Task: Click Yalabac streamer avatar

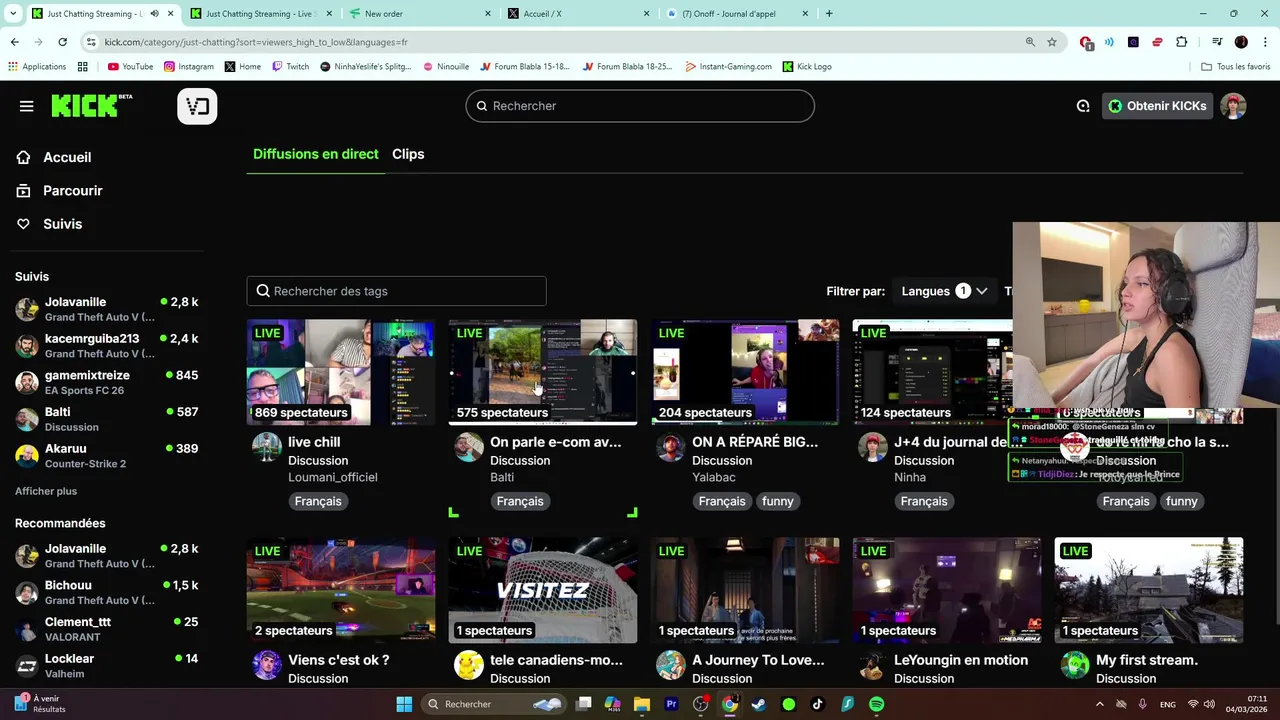Action: click(x=671, y=447)
